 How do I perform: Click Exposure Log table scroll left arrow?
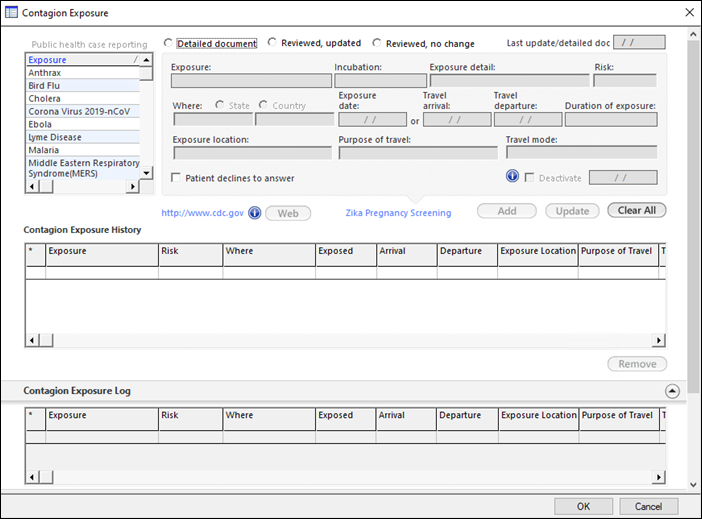(32, 477)
